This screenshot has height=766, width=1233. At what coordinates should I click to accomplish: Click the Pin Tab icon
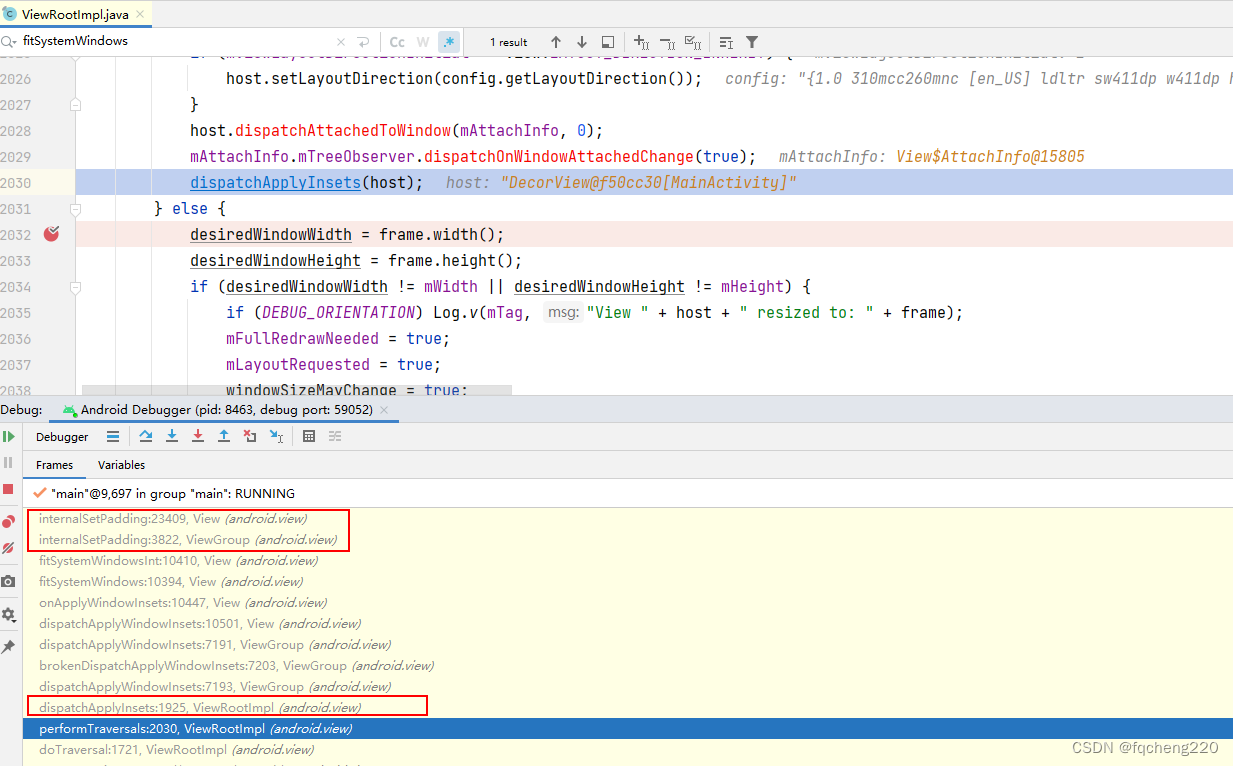[x=8, y=645]
